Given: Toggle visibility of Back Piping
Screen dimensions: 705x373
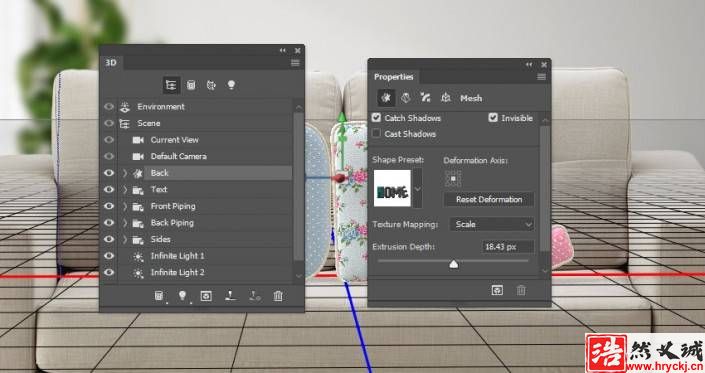Looking at the screenshot, I should (x=109, y=222).
